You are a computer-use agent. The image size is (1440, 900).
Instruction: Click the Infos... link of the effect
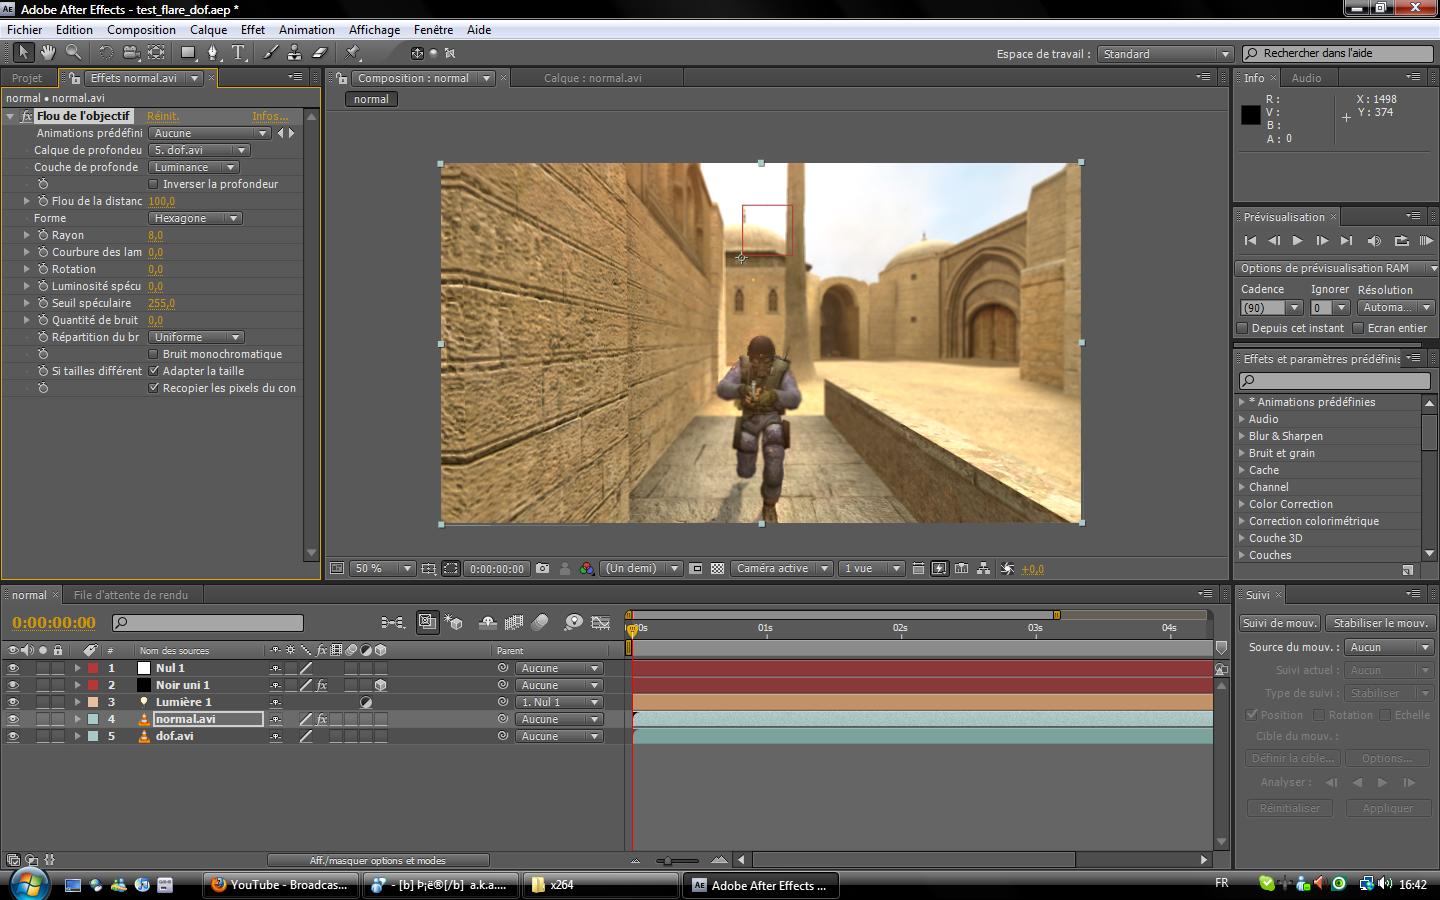(x=270, y=116)
